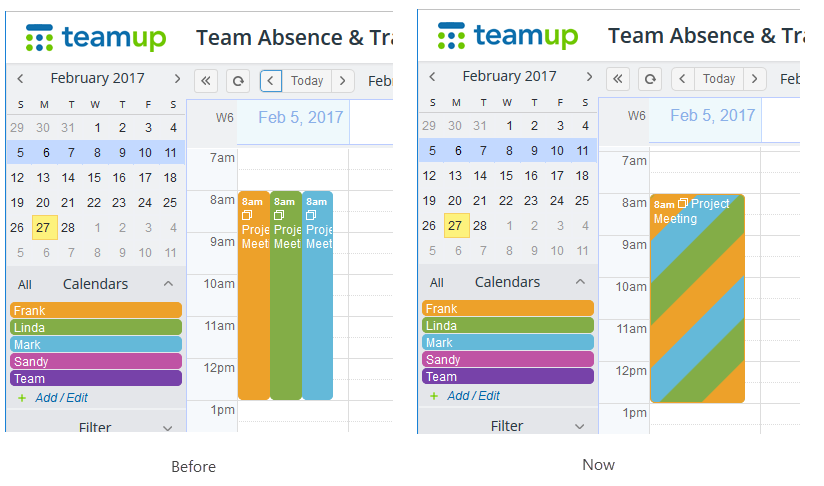Screen dimensions: 824x486
Task: Go to previous week in Before toolbar
Action: pos(271,81)
